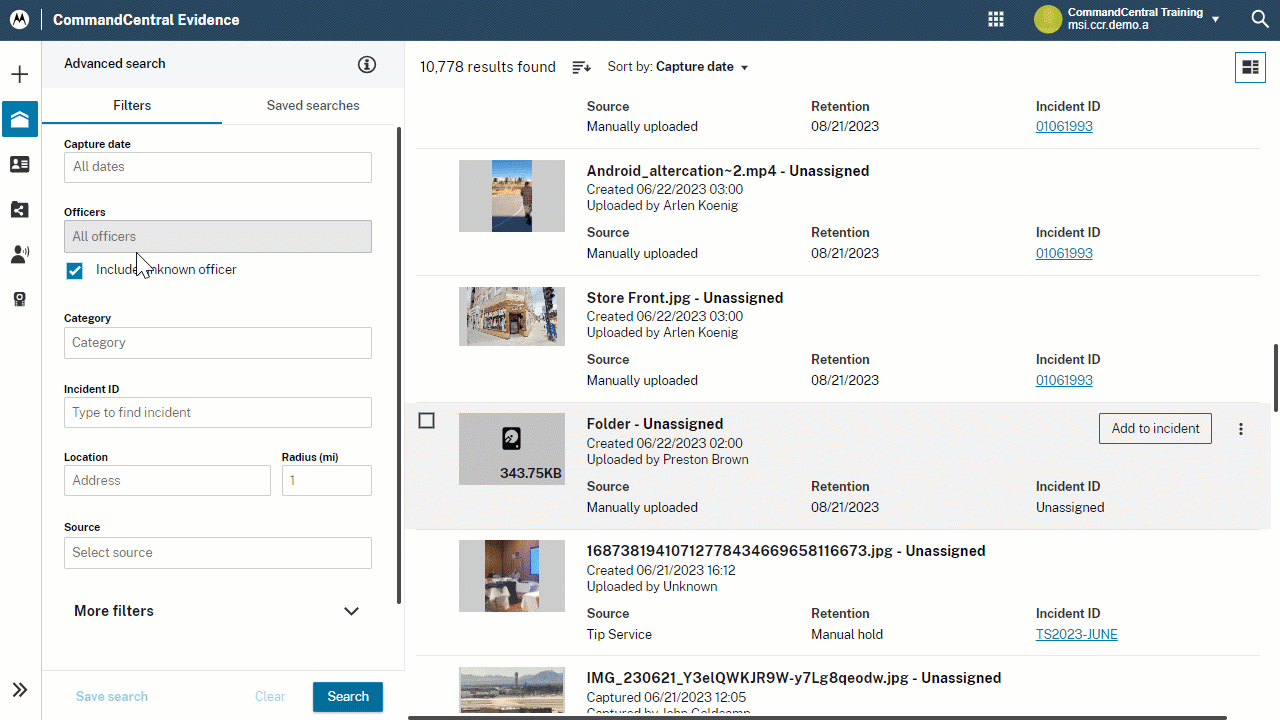Viewport: 1280px width, 720px height.
Task: Select the Folder result checkbox
Action: [x=426, y=421]
